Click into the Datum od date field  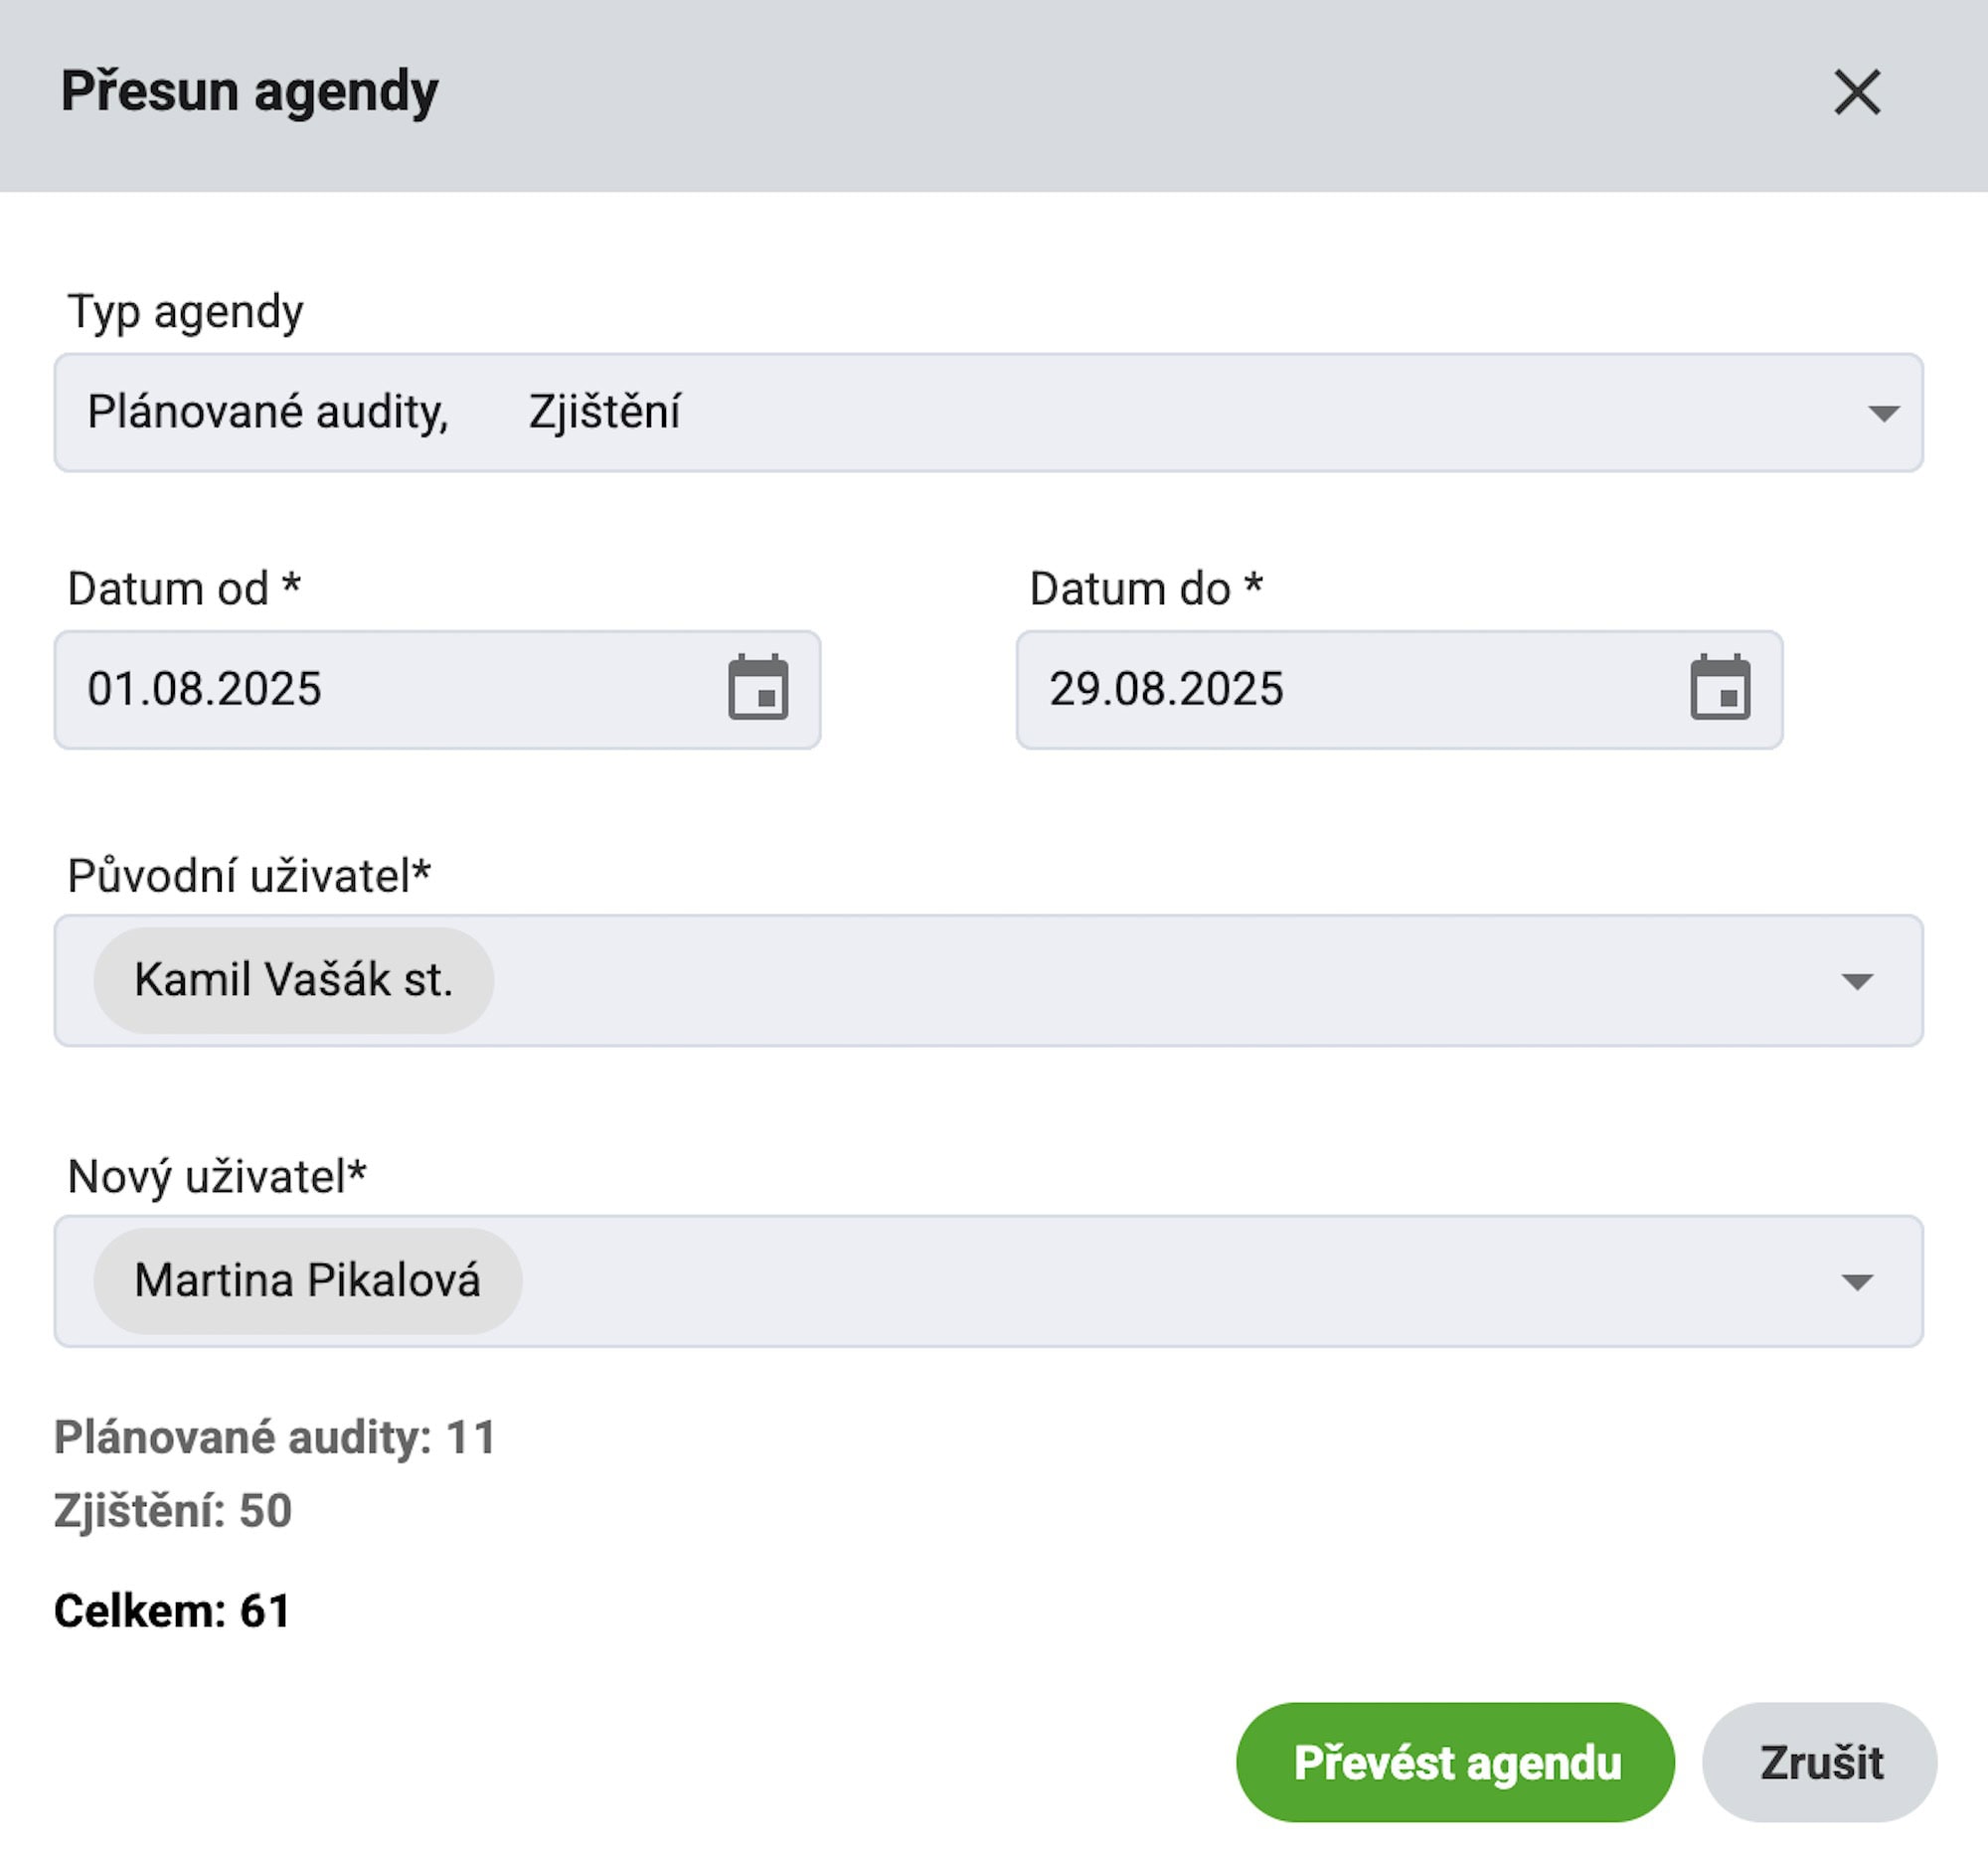tap(380, 689)
